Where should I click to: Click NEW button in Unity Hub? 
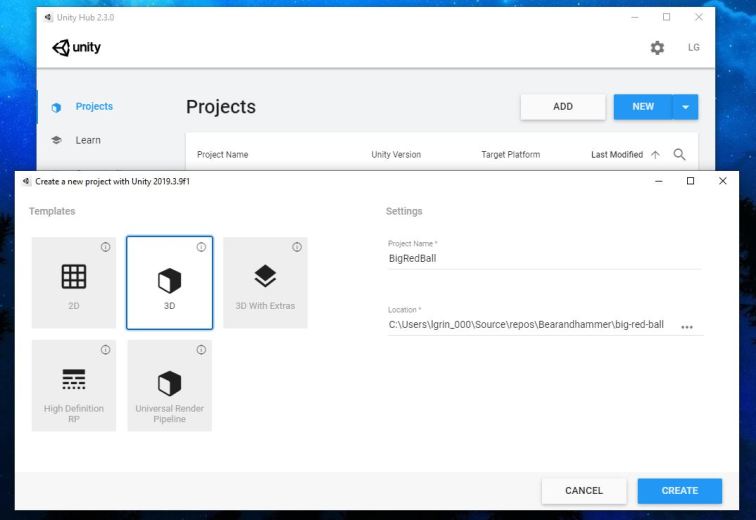click(x=643, y=107)
